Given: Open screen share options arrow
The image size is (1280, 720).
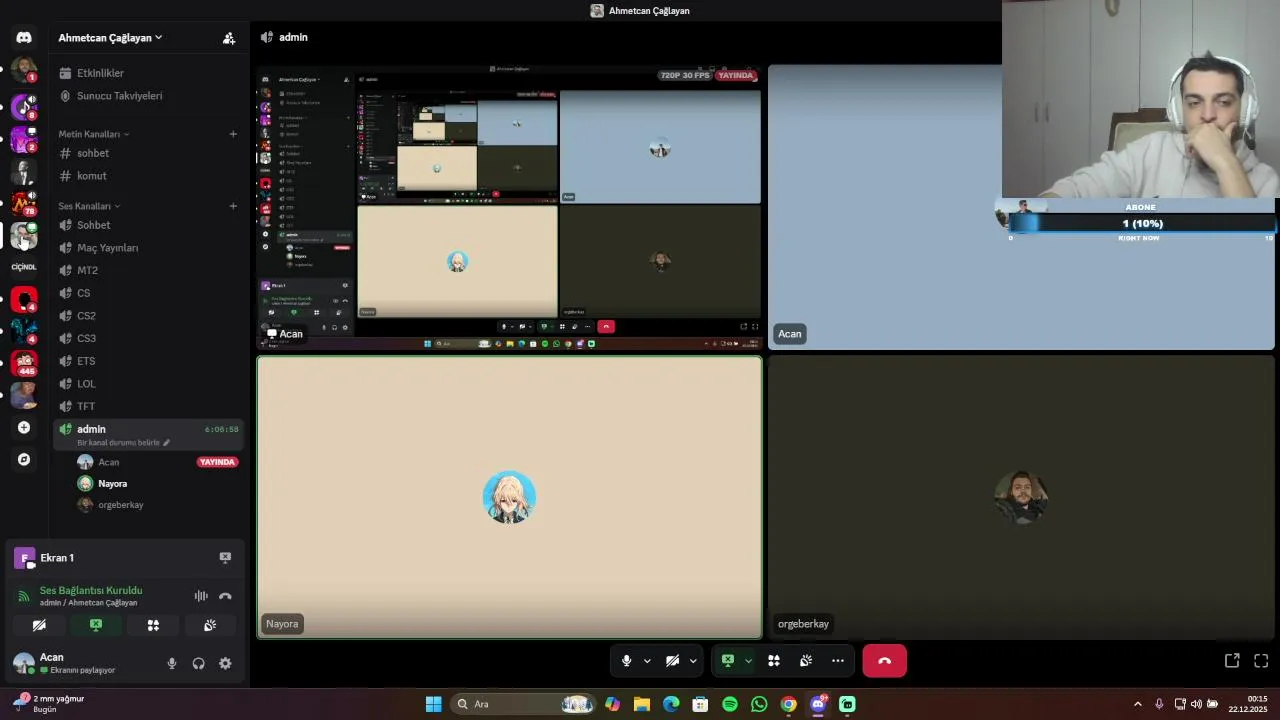Looking at the screenshot, I should (748, 661).
